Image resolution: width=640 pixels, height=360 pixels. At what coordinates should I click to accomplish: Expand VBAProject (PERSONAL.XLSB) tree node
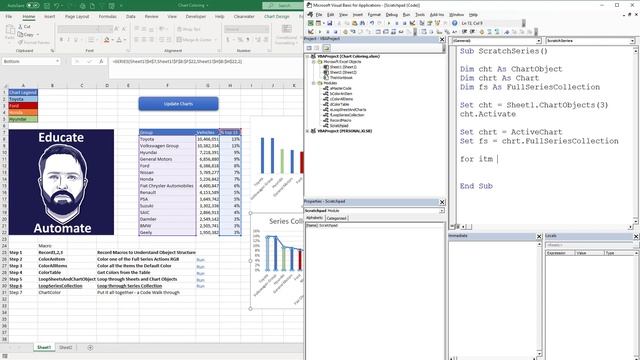pyautogui.click(x=307, y=131)
